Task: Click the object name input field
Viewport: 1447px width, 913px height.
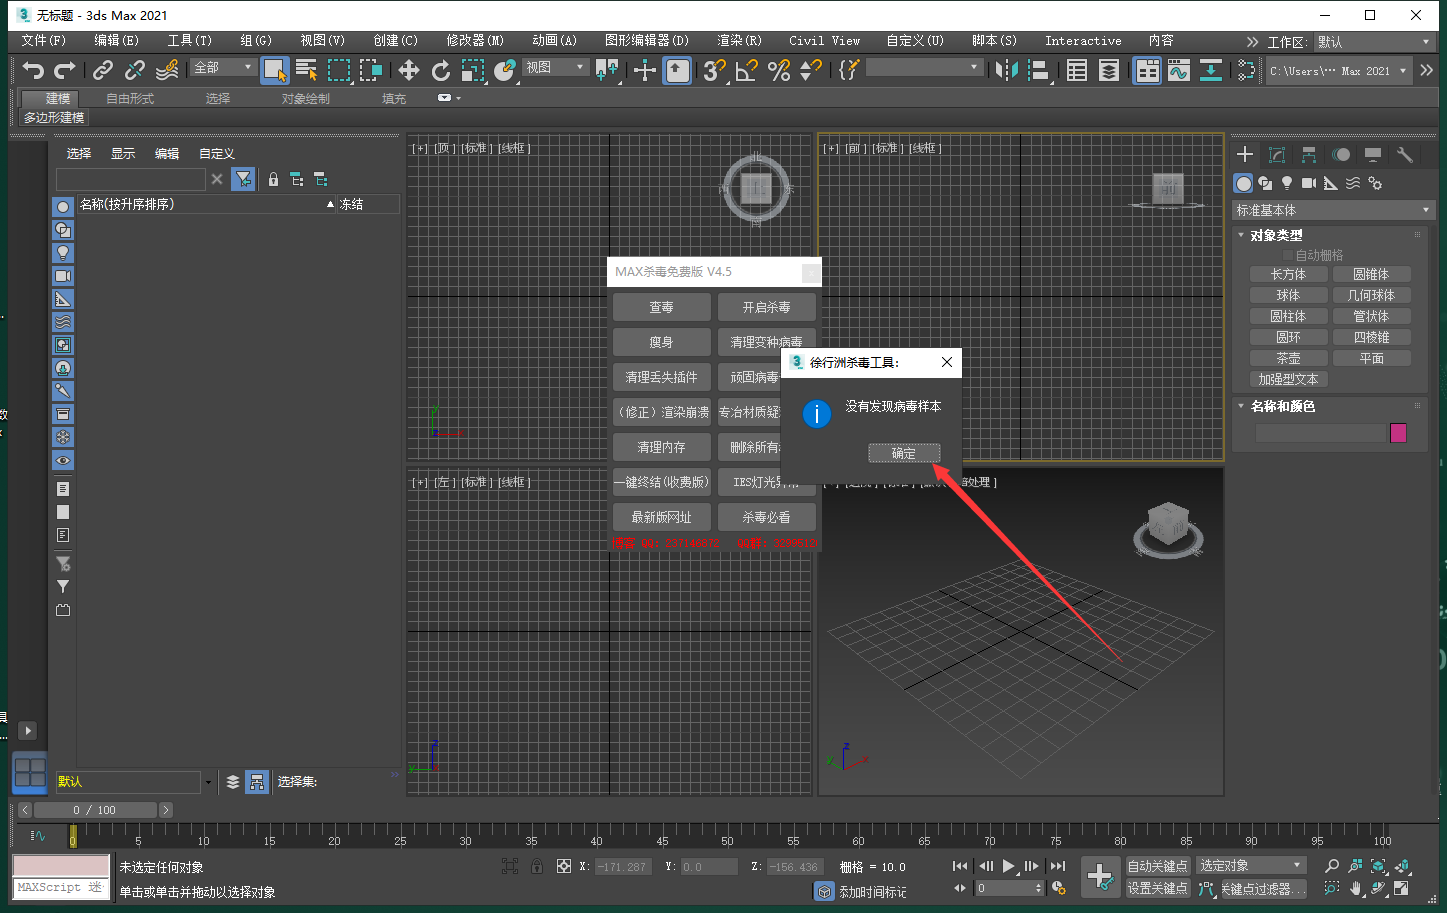Action: 1320,432
